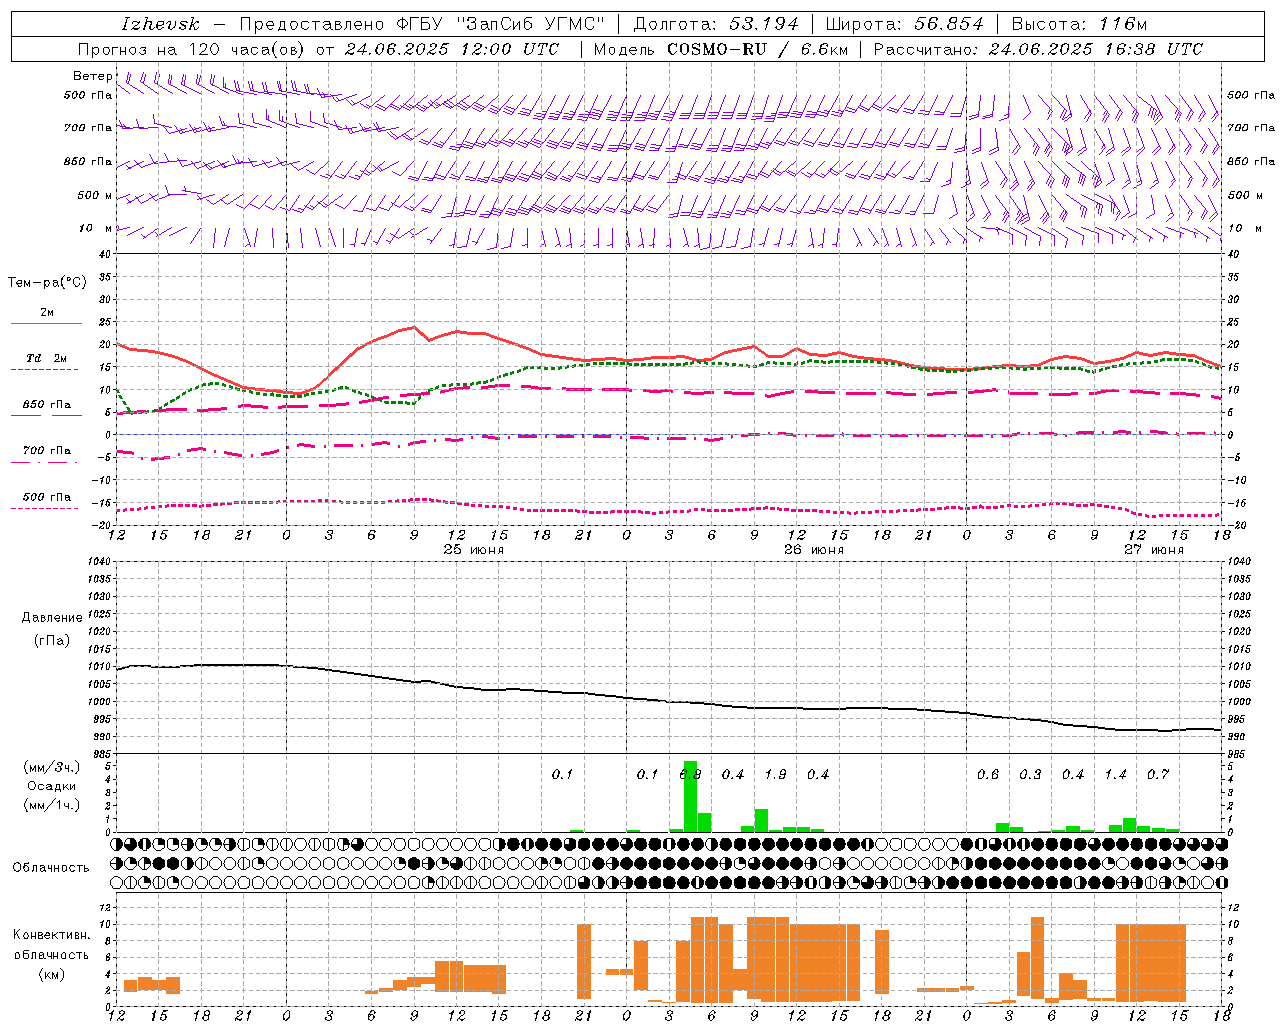
Task: Click the 25 июня date label
Action: pyautogui.click(x=474, y=550)
